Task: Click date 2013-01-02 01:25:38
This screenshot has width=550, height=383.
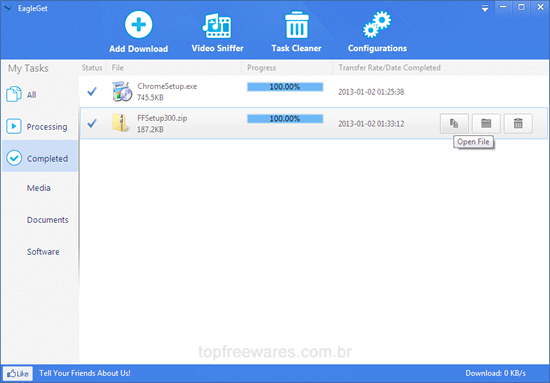Action: tap(371, 92)
